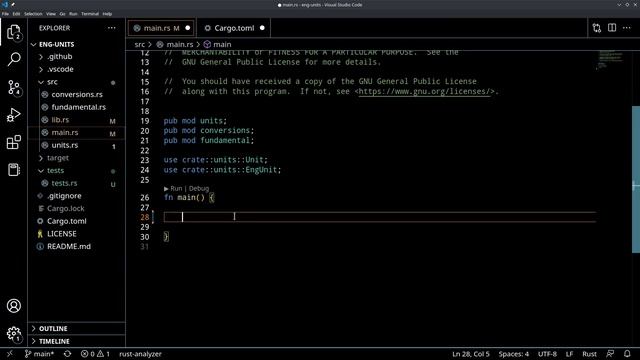Show errors and warnings count

[x=95, y=354]
